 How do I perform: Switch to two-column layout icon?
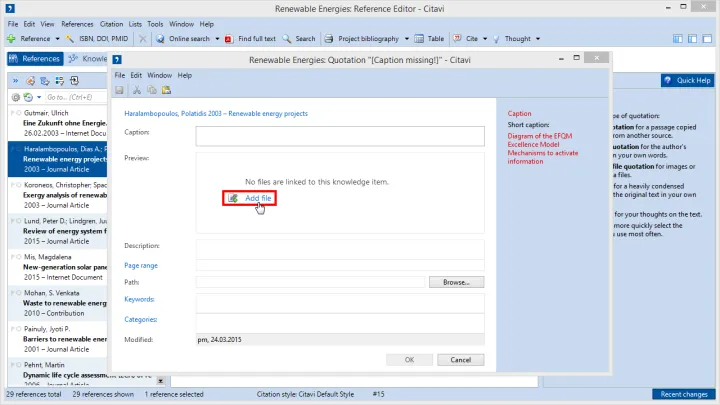[x=692, y=39]
